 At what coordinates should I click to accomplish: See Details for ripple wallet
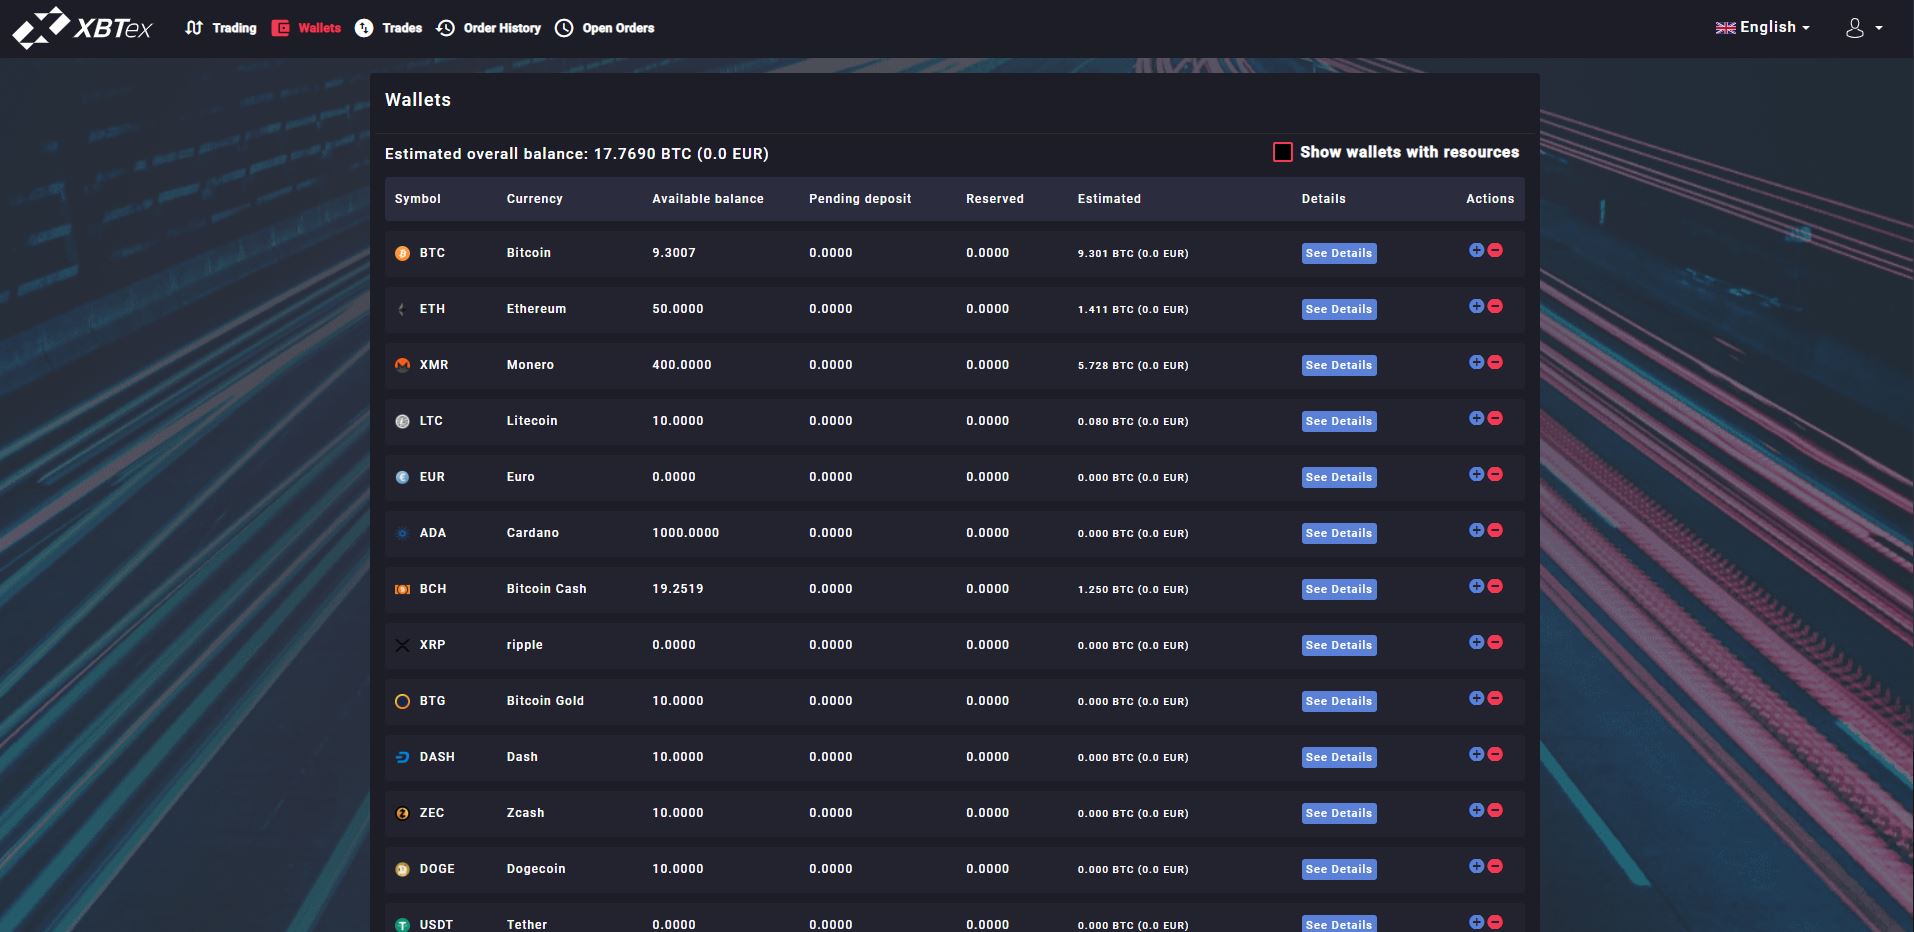tap(1339, 646)
